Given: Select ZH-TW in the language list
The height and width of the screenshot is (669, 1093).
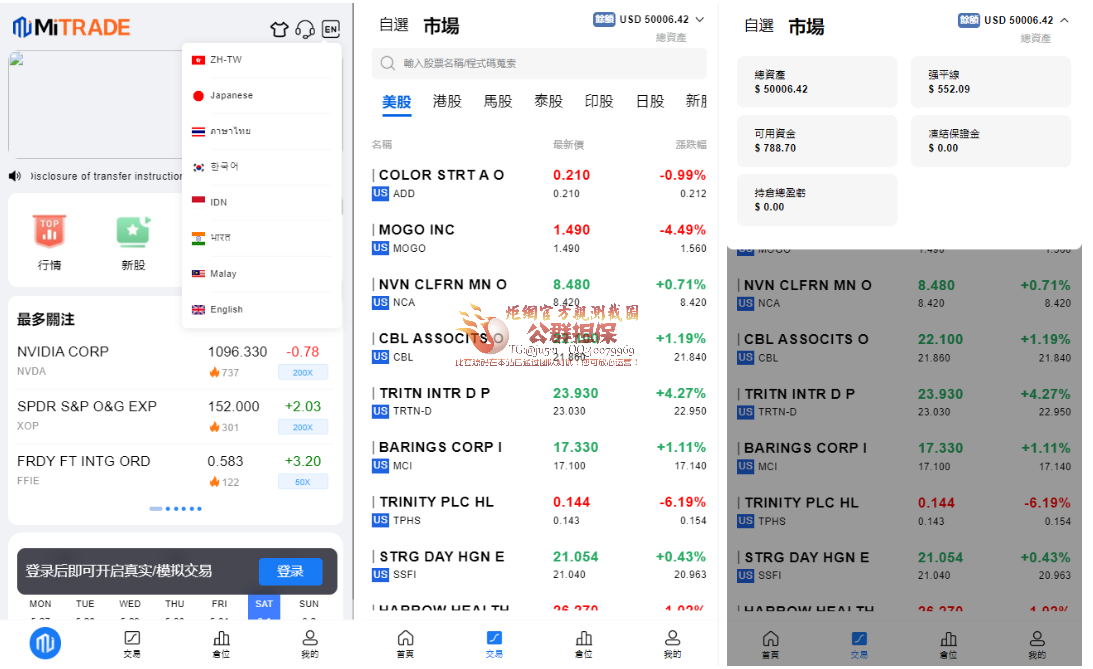Looking at the screenshot, I should click(x=225, y=60).
